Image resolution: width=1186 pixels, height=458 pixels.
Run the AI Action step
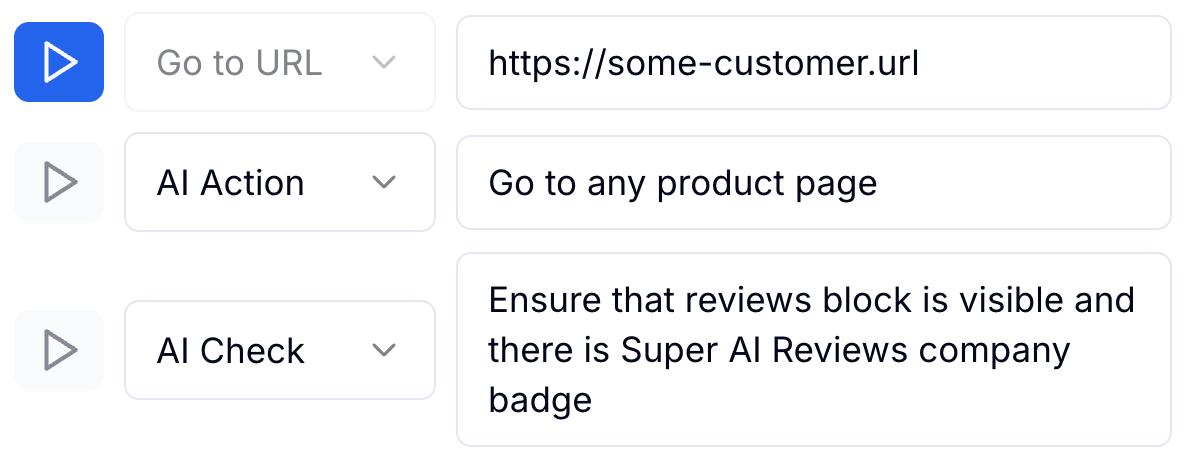59,182
